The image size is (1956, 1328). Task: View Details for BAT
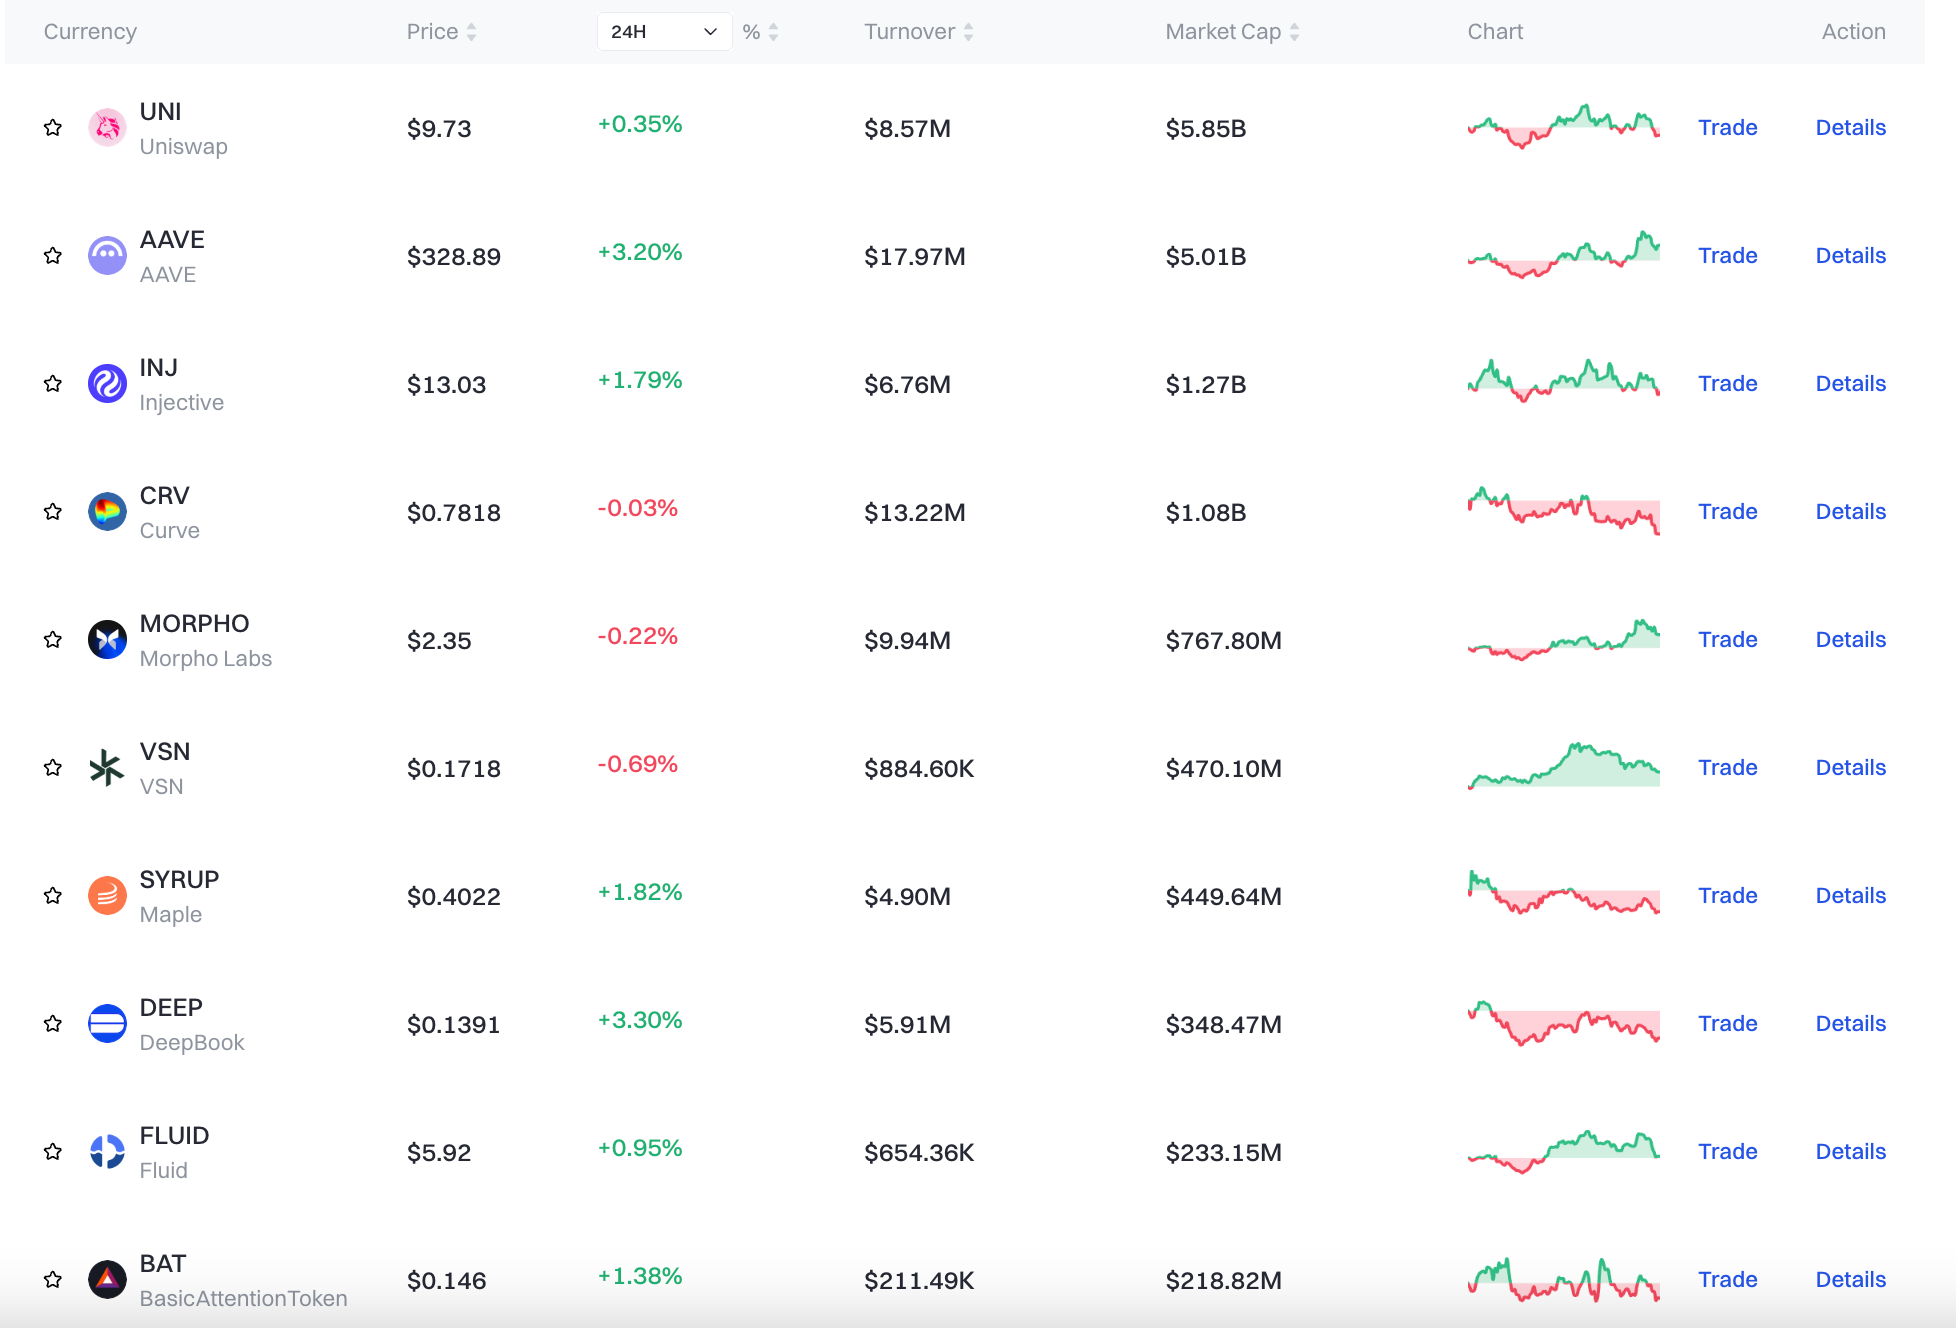pyautogui.click(x=1851, y=1280)
